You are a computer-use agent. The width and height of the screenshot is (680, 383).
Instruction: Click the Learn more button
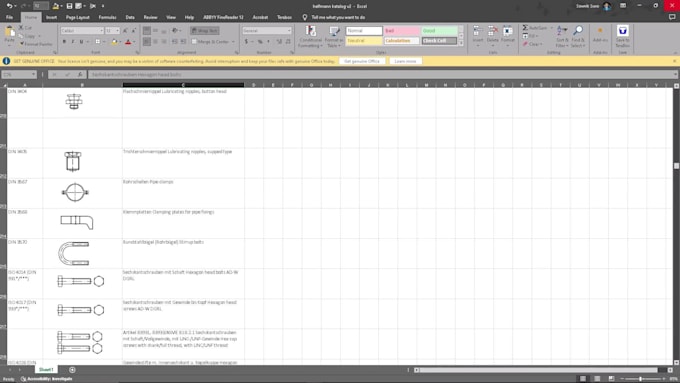coord(405,61)
